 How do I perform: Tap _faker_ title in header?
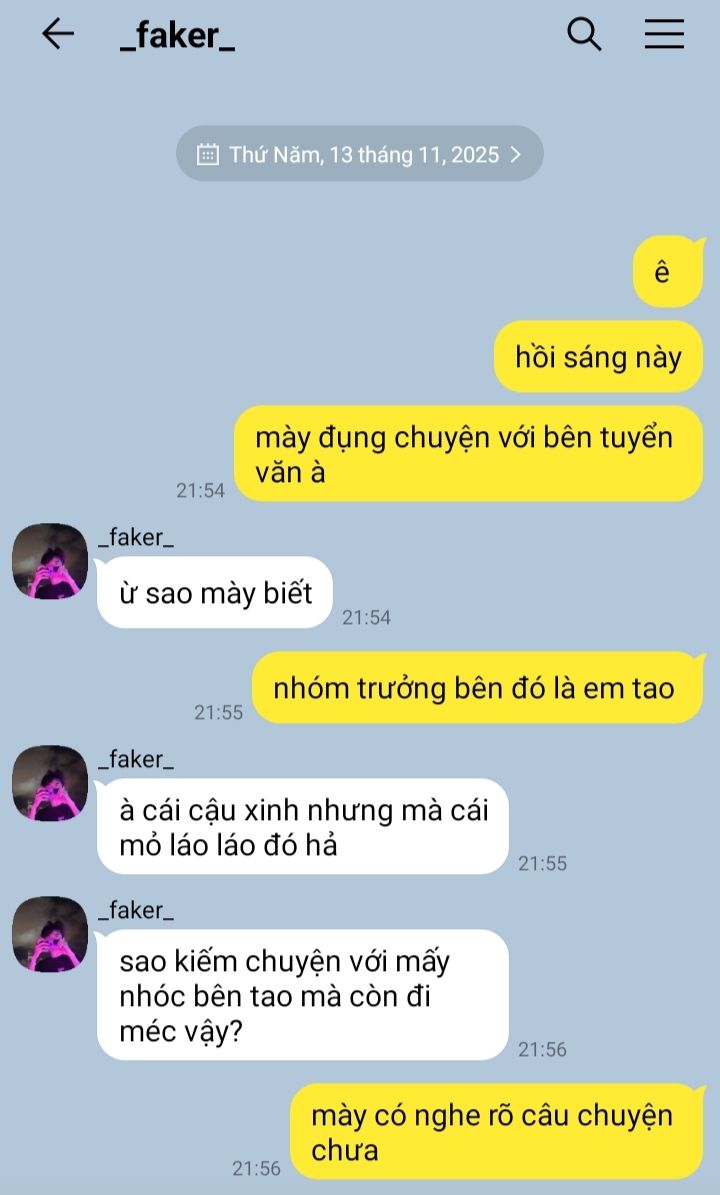click(x=178, y=36)
